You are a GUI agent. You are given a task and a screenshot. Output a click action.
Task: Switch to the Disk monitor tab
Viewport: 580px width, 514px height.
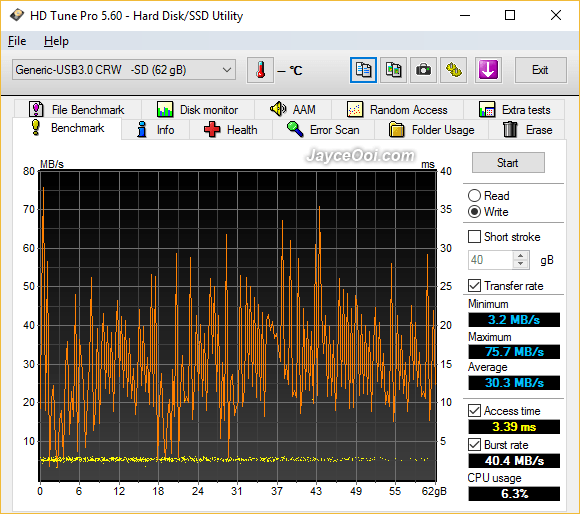coord(198,109)
